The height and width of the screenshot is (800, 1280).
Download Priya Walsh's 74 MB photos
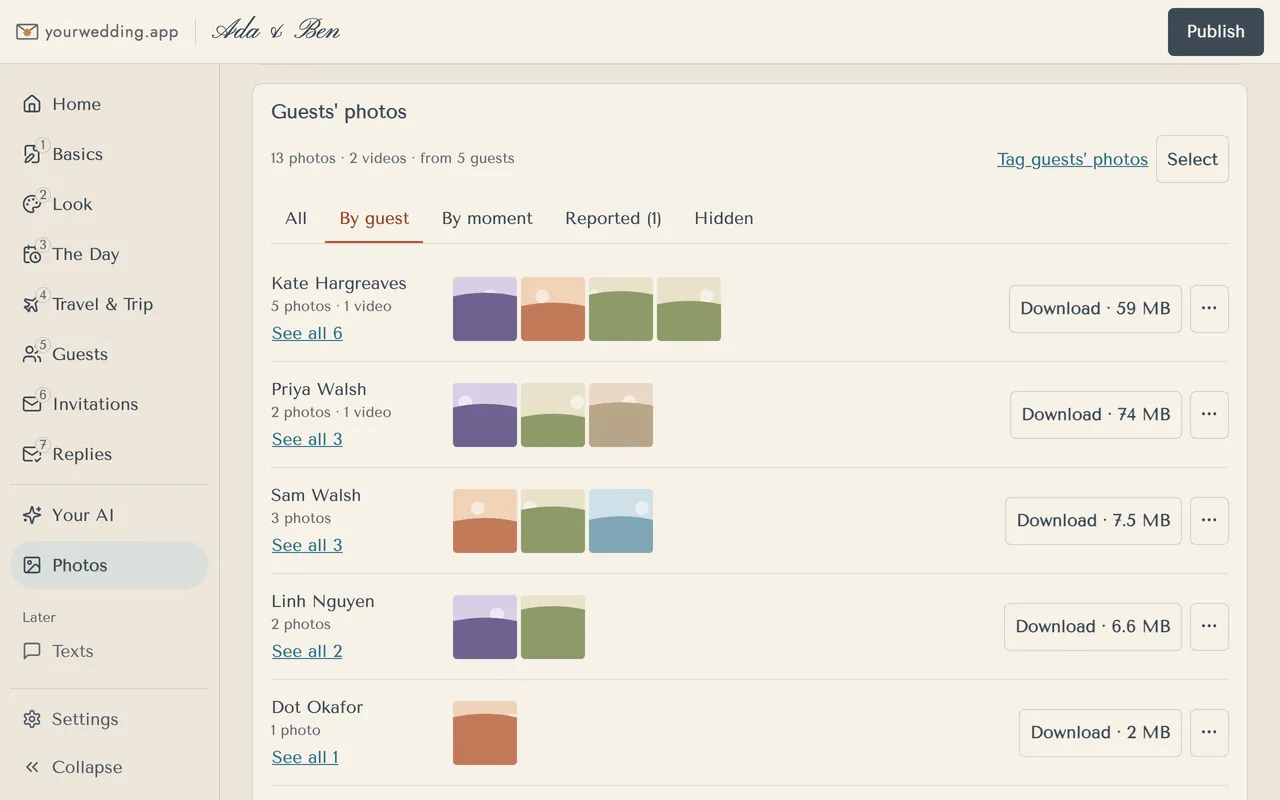[x=1095, y=414]
